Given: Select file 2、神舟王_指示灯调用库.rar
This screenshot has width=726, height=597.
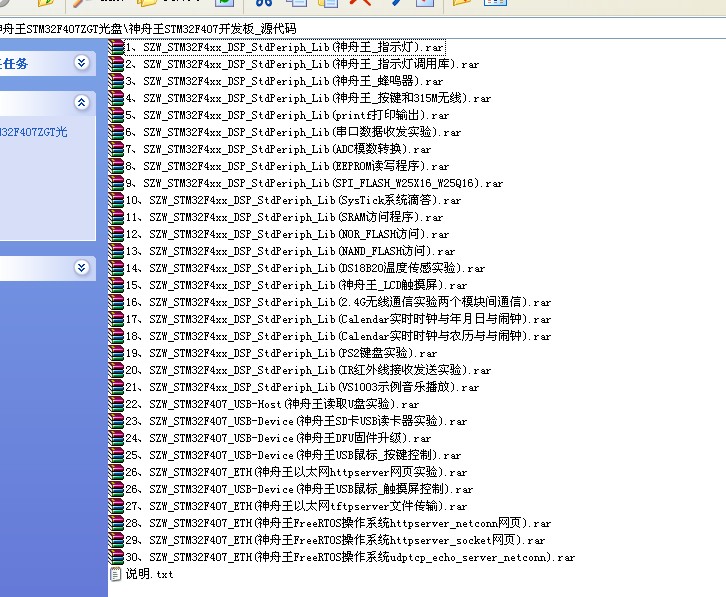Looking at the screenshot, I should 302,64.
